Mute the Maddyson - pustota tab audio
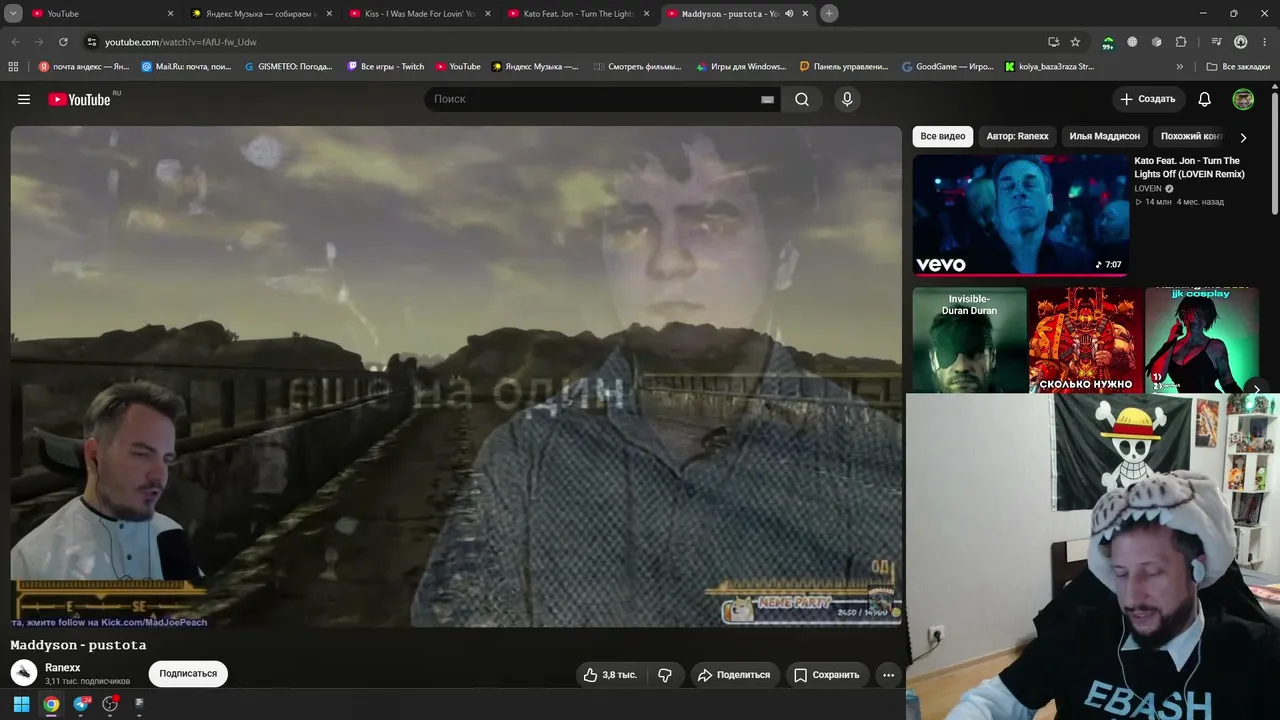The image size is (1280, 720). click(x=789, y=13)
